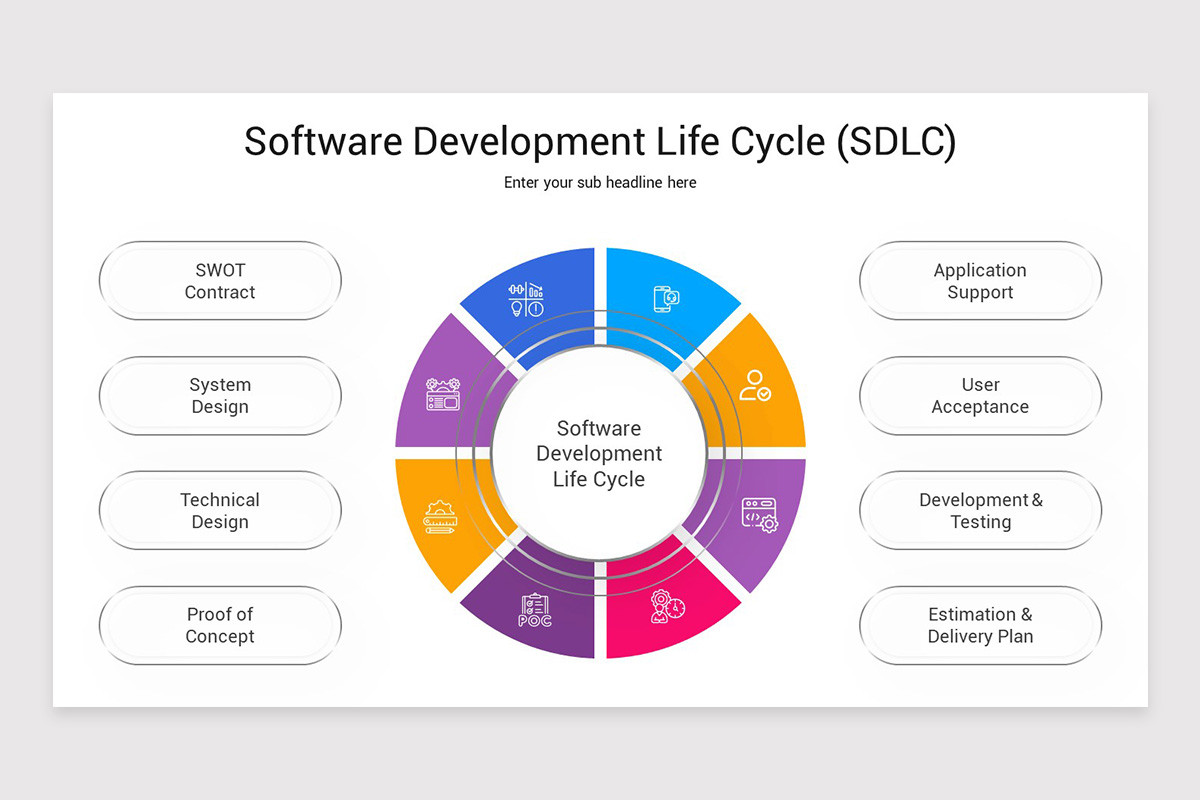
Task: Click the SWOT Contract pill
Action: pos(220,281)
